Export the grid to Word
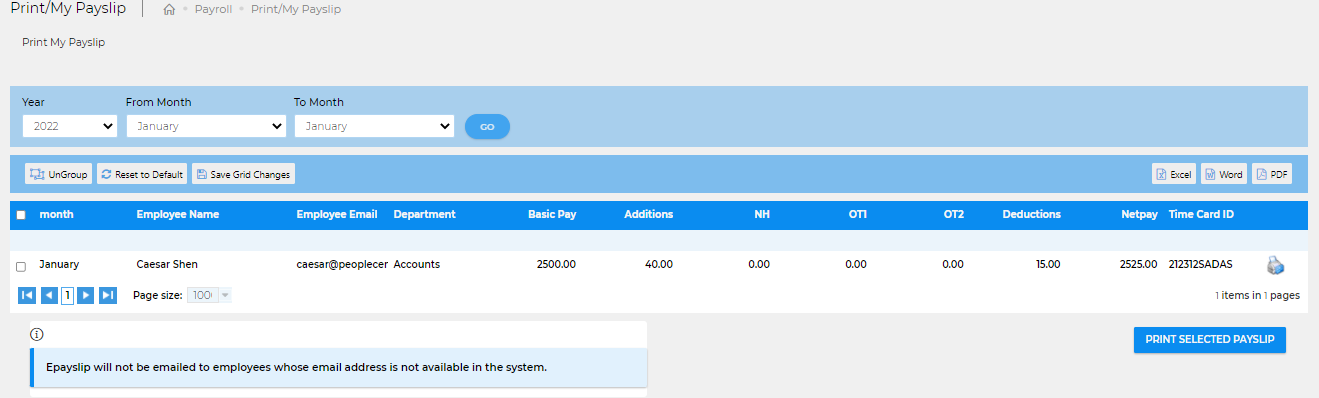Image resolution: width=1319 pixels, height=398 pixels. coord(1224,174)
